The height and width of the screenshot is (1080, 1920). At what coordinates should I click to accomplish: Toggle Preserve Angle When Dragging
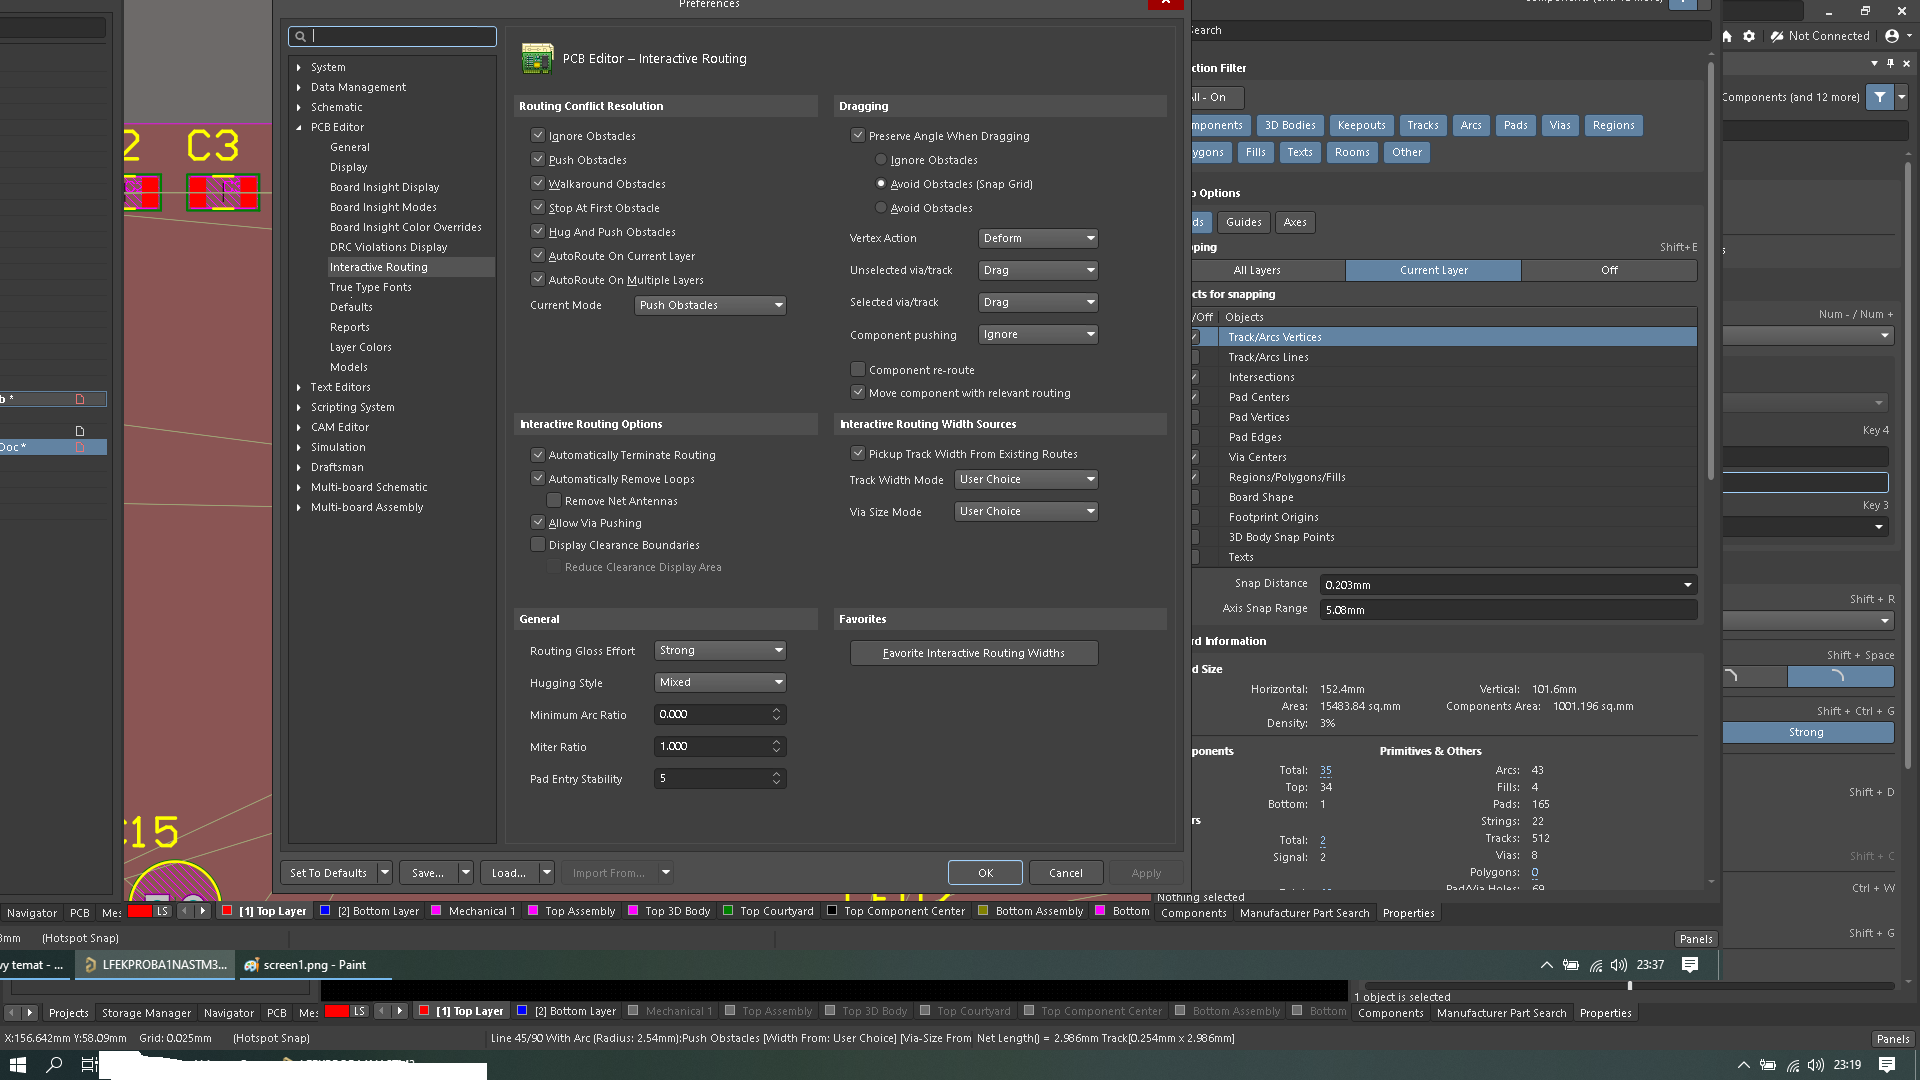tap(858, 135)
